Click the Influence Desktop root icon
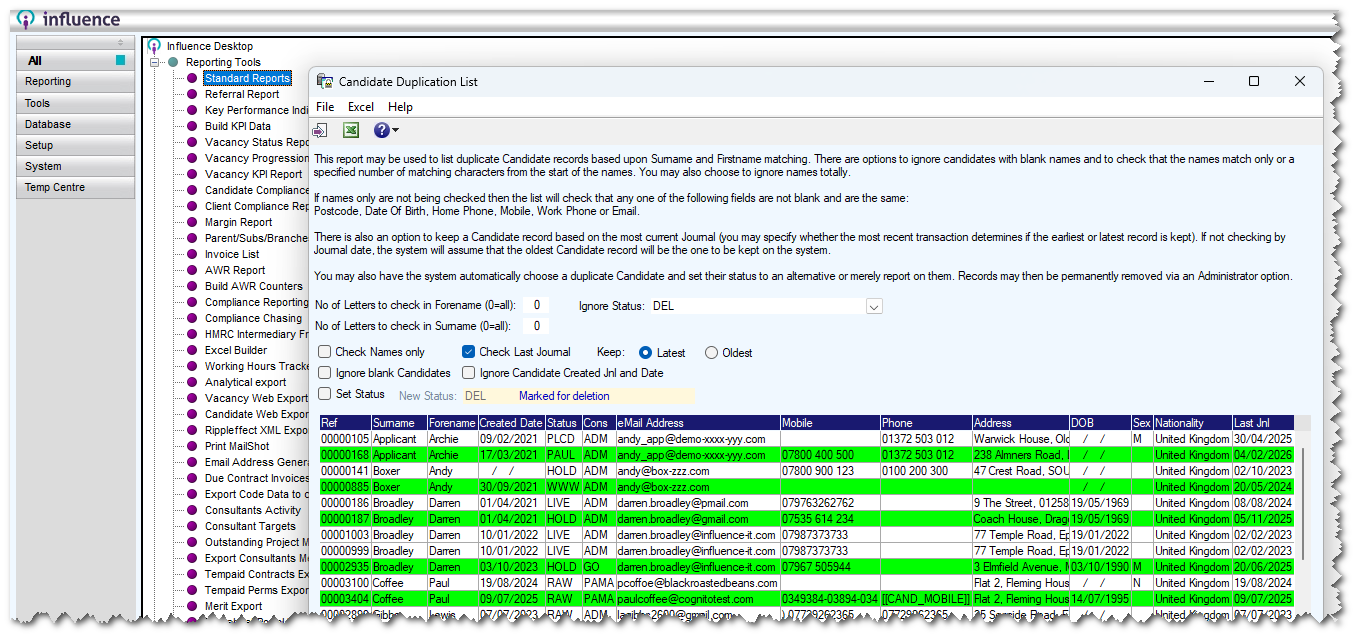This screenshot has width=1359, height=640. (x=154, y=46)
